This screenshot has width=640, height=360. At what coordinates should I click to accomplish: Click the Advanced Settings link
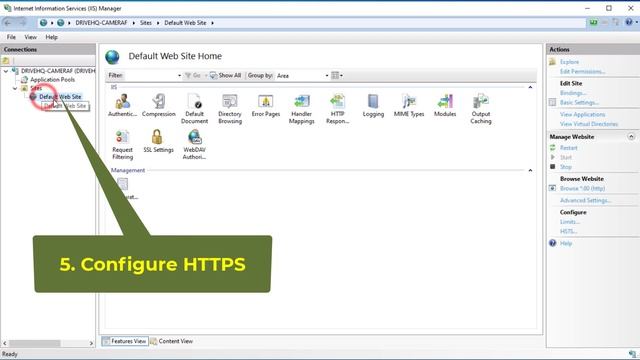[x=585, y=200]
